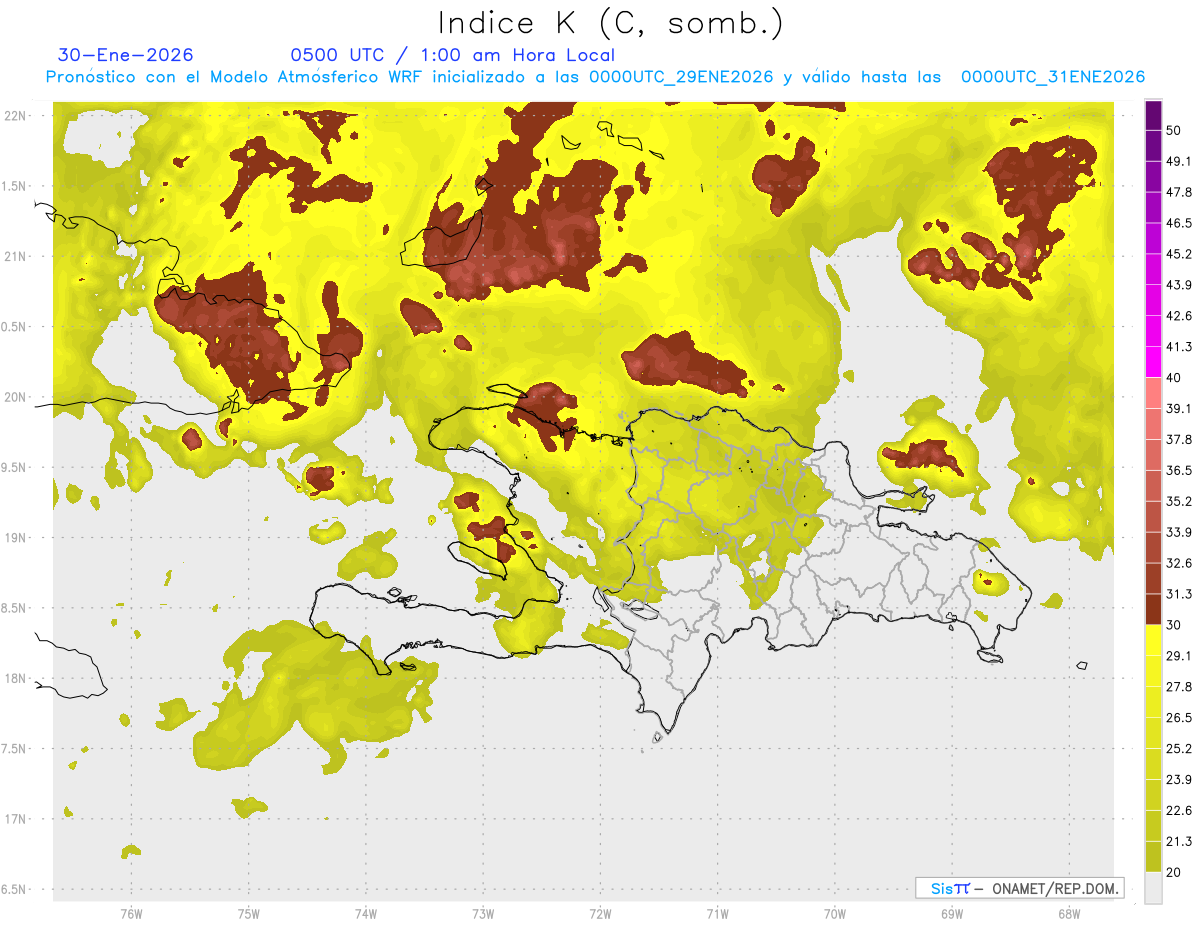Click the '0000UTC_29ENE2026' initialization timestamp
This screenshot has height=927, width=1200.
point(682,77)
